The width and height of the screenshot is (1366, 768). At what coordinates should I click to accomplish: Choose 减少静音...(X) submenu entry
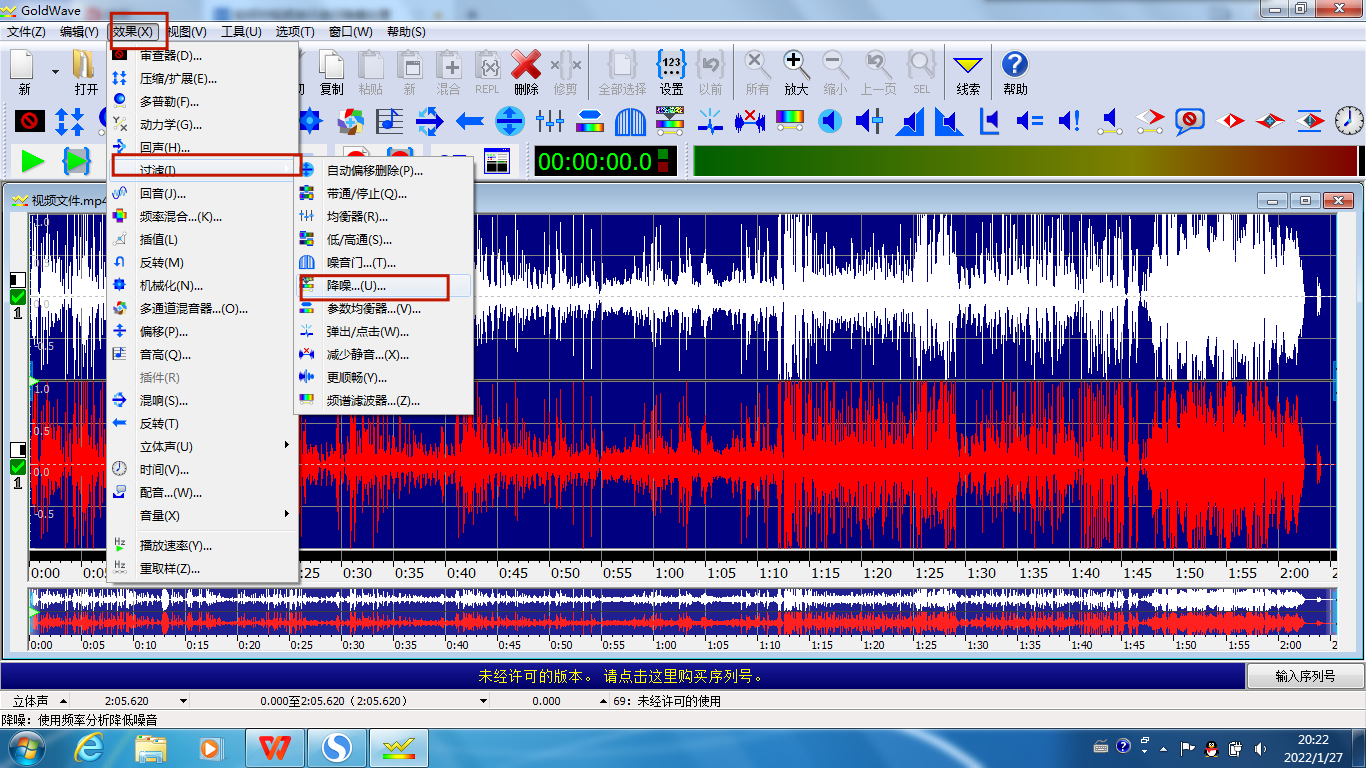[383, 354]
